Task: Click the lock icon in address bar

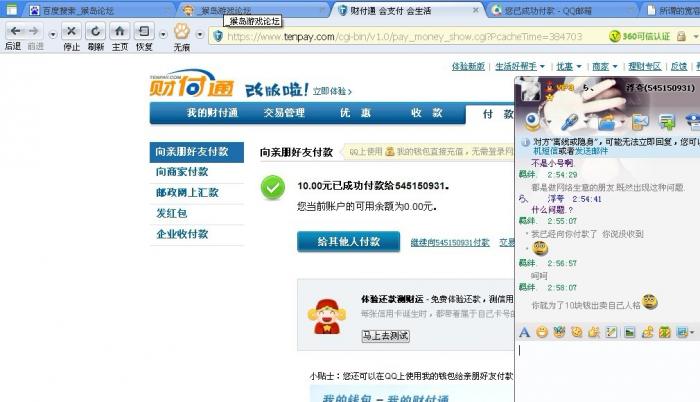Action: point(681,36)
